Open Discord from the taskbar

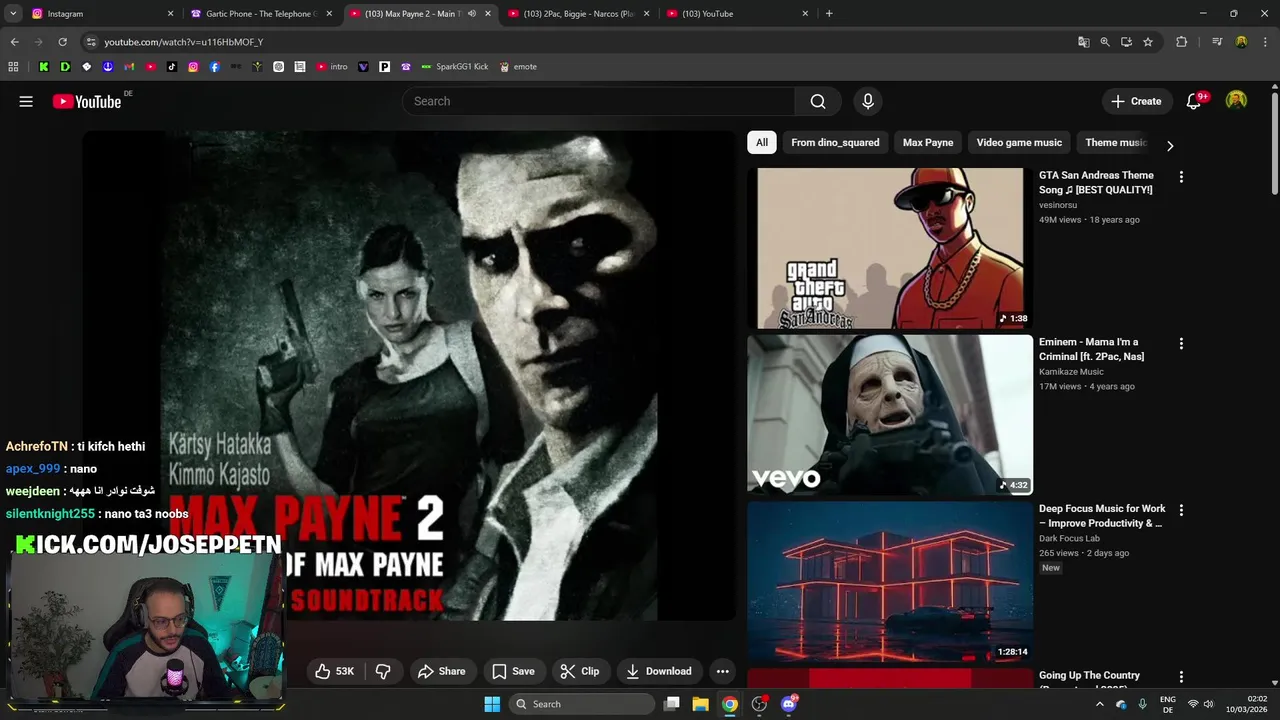[789, 704]
